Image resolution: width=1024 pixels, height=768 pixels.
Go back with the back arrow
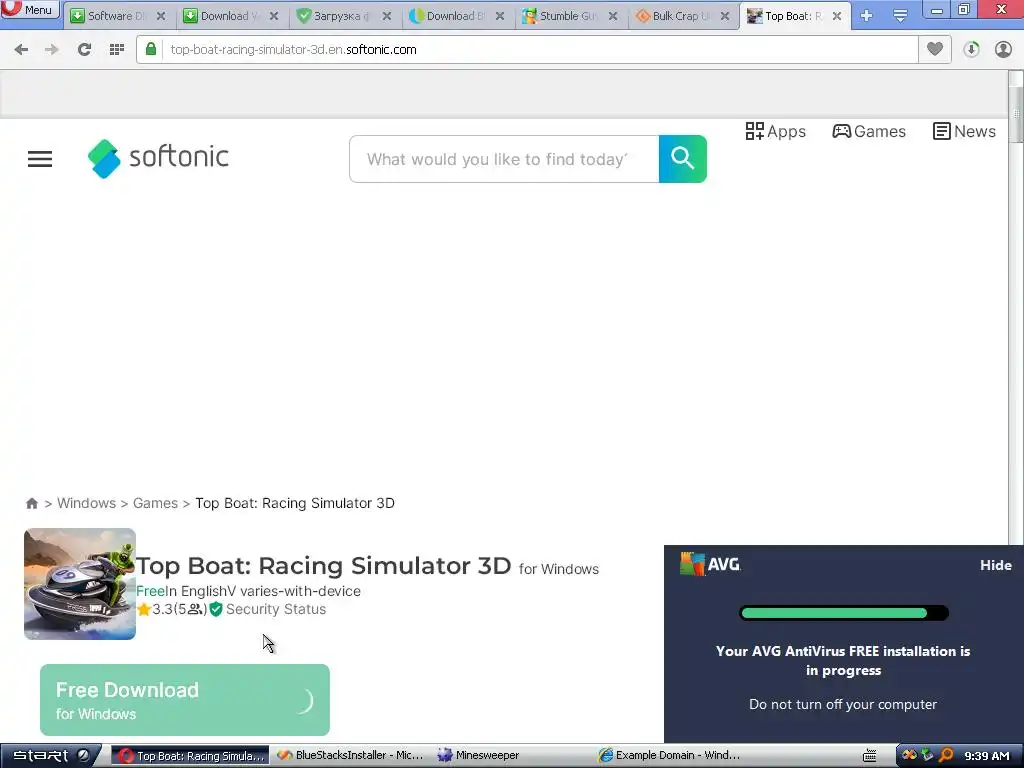tap(21, 50)
